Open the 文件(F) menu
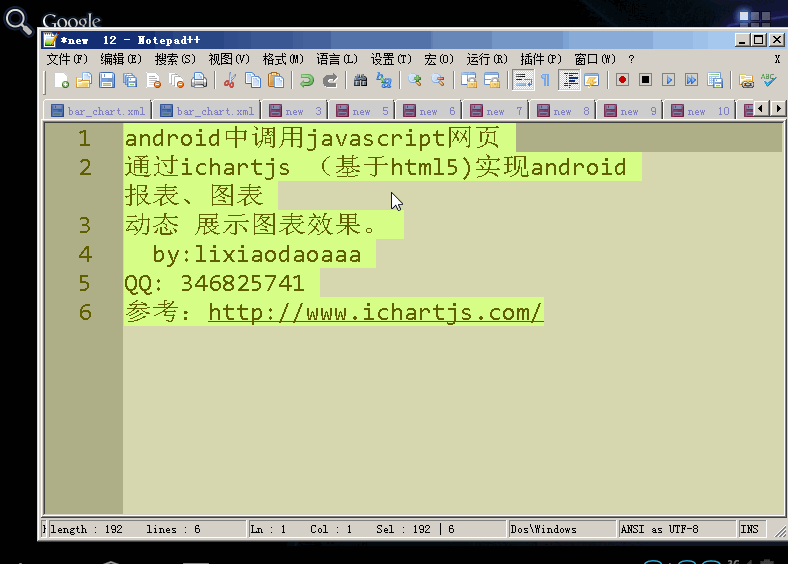The height and width of the screenshot is (564, 788). coord(67,59)
